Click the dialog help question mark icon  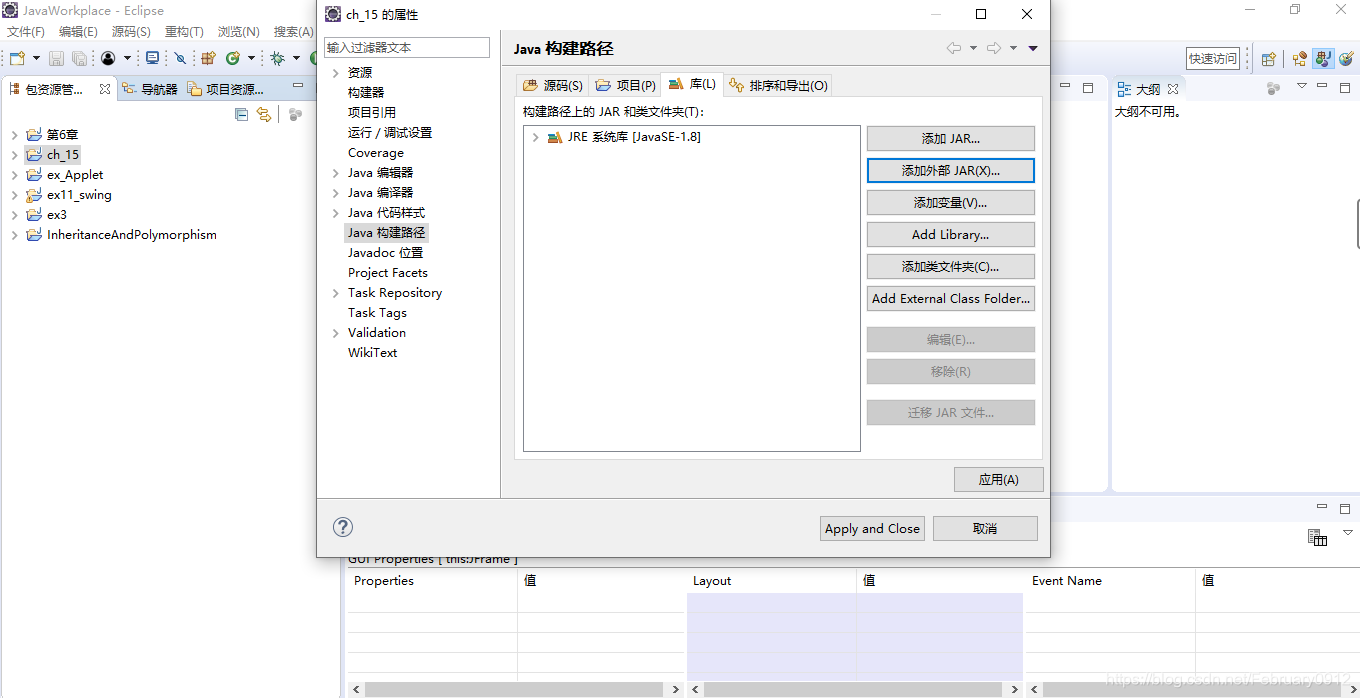point(343,527)
